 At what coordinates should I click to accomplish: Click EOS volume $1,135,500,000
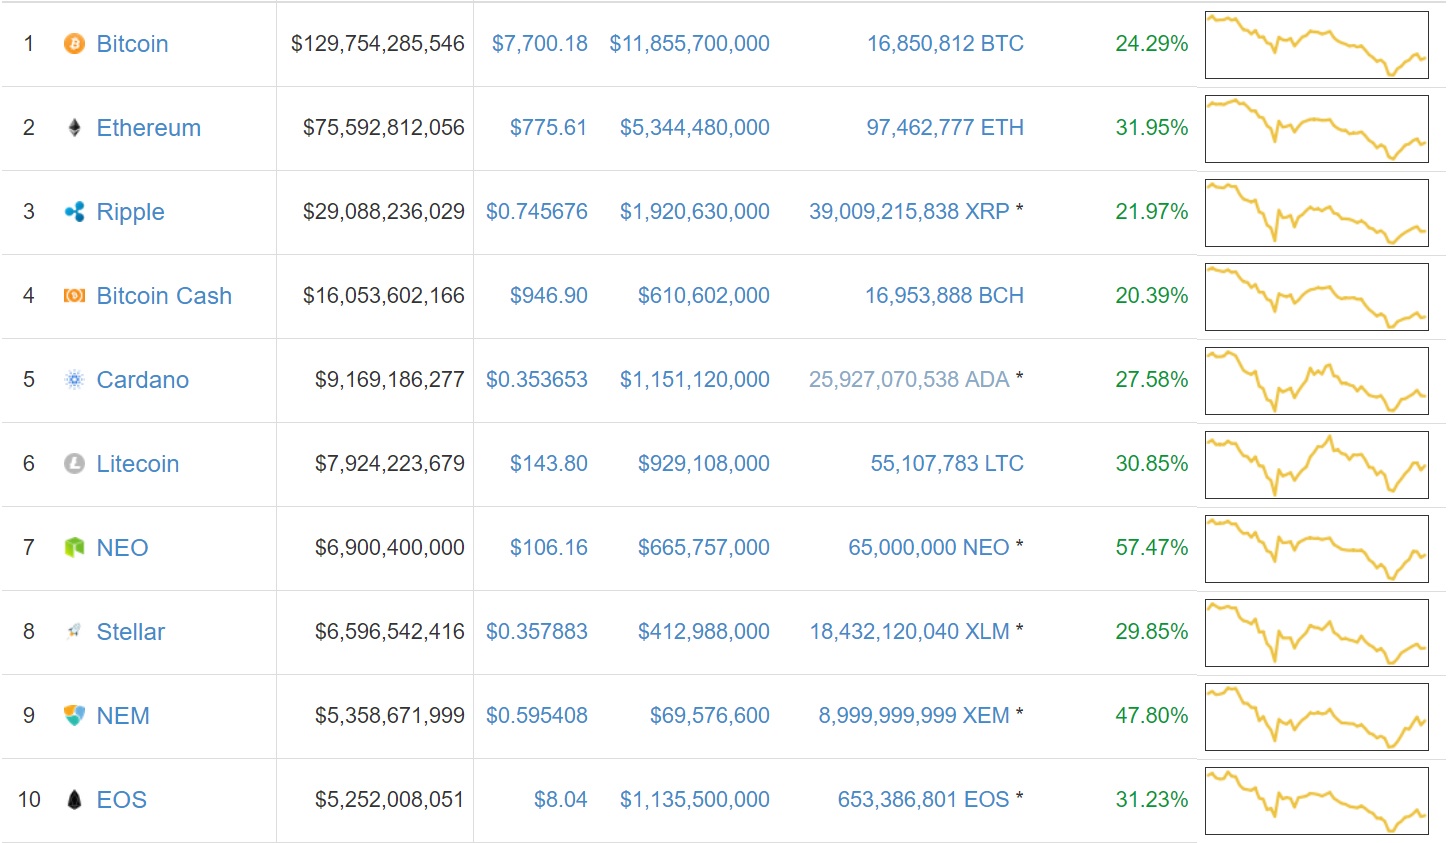tap(694, 800)
